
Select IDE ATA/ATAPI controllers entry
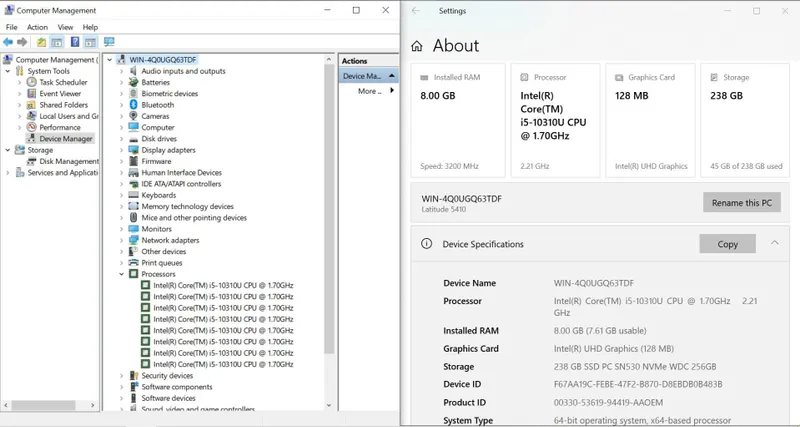[181, 184]
